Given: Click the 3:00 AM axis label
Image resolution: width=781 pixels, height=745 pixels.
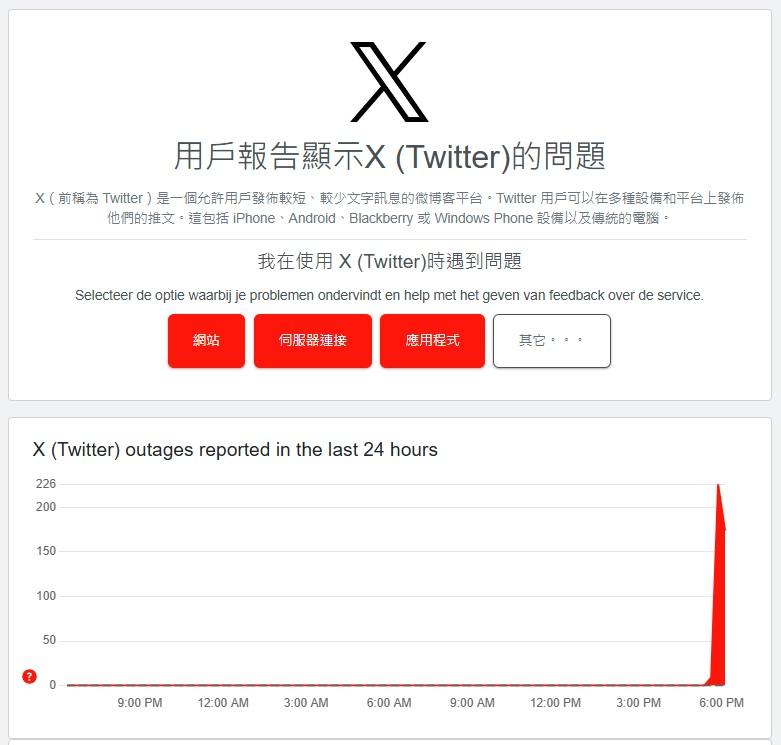Looking at the screenshot, I should [x=306, y=703].
